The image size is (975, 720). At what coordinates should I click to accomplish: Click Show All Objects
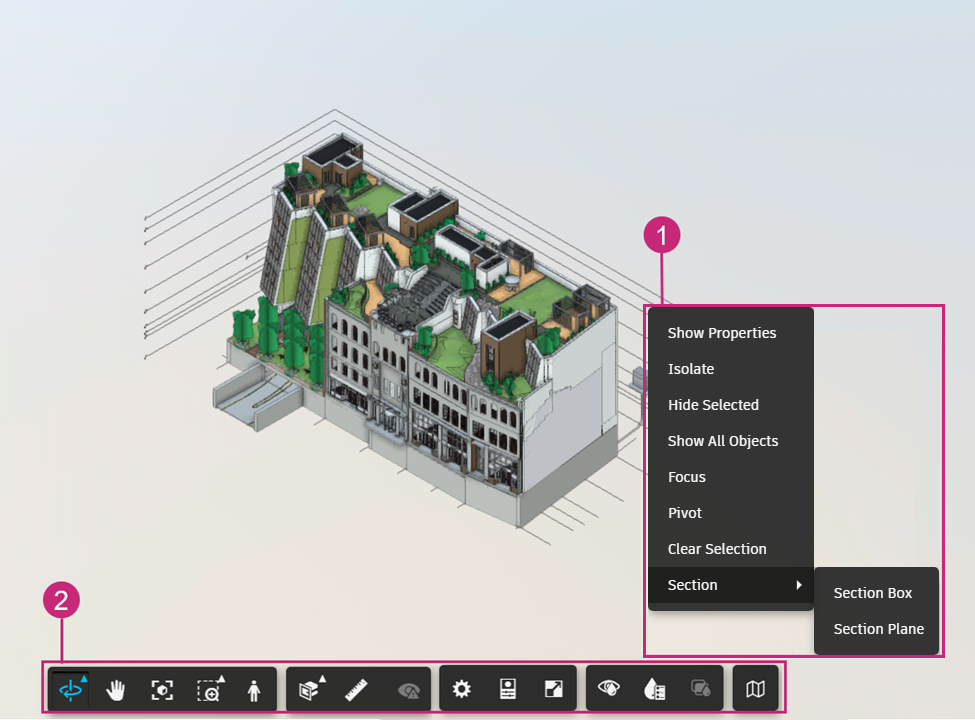[721, 441]
